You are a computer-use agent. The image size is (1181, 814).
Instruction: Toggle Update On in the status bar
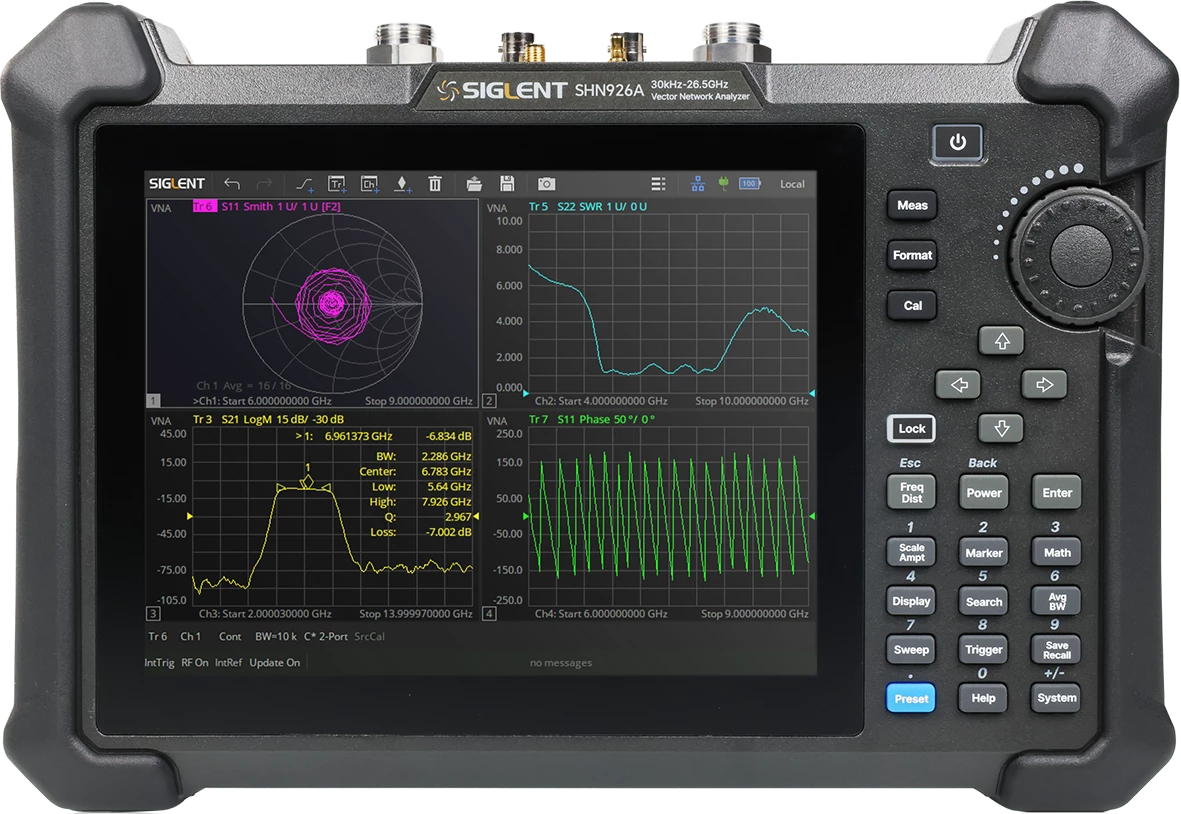[274, 662]
